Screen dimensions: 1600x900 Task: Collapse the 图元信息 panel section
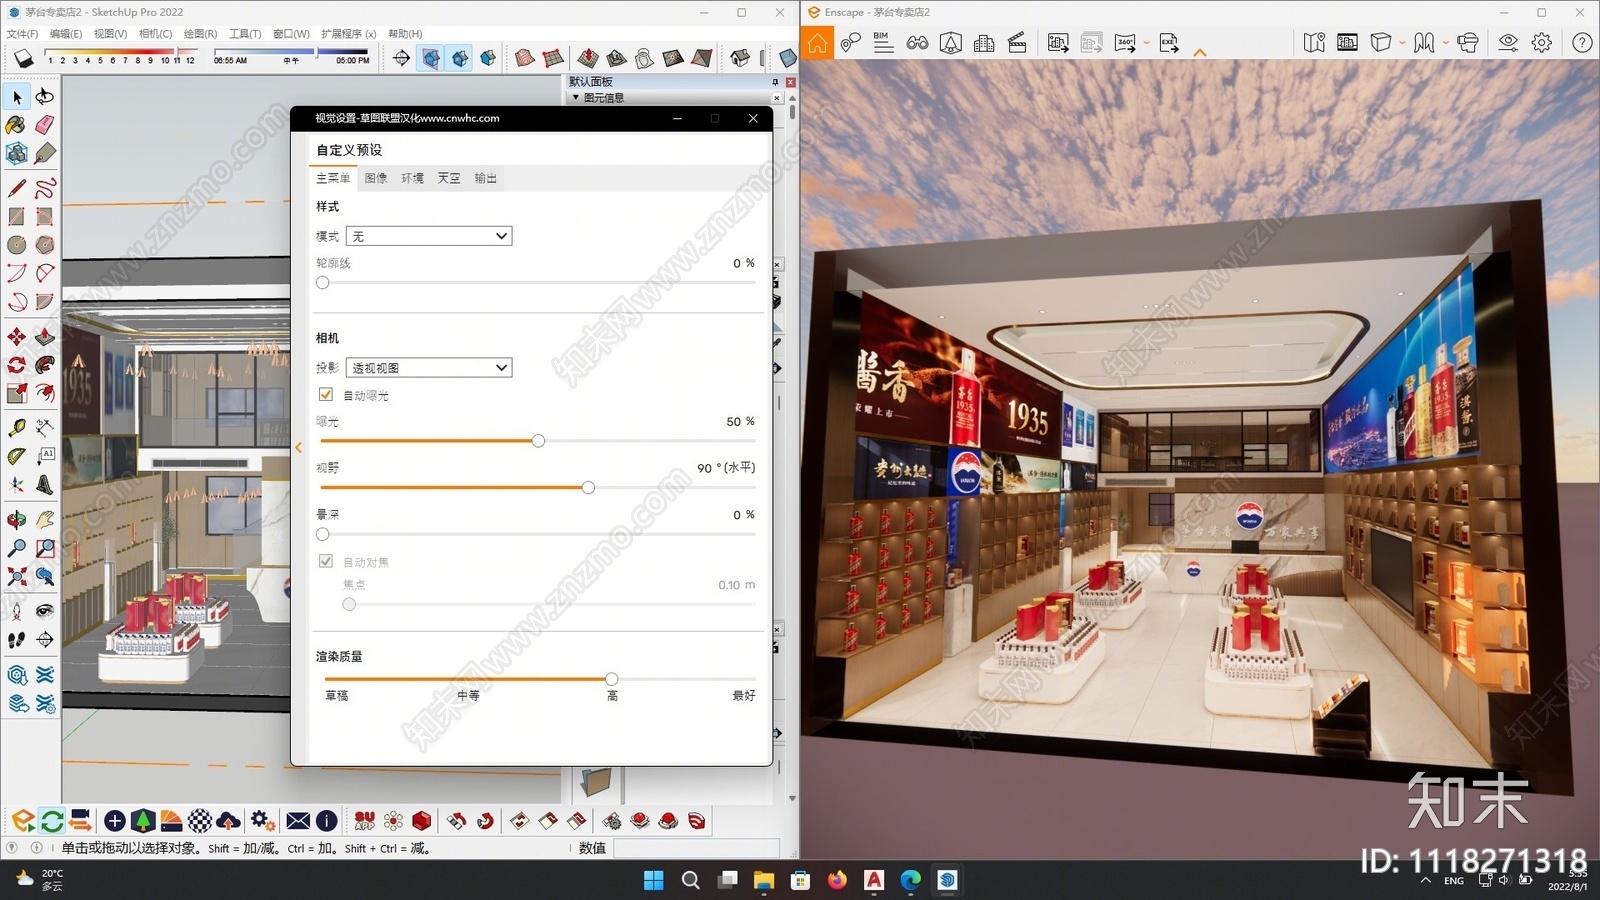(x=576, y=98)
